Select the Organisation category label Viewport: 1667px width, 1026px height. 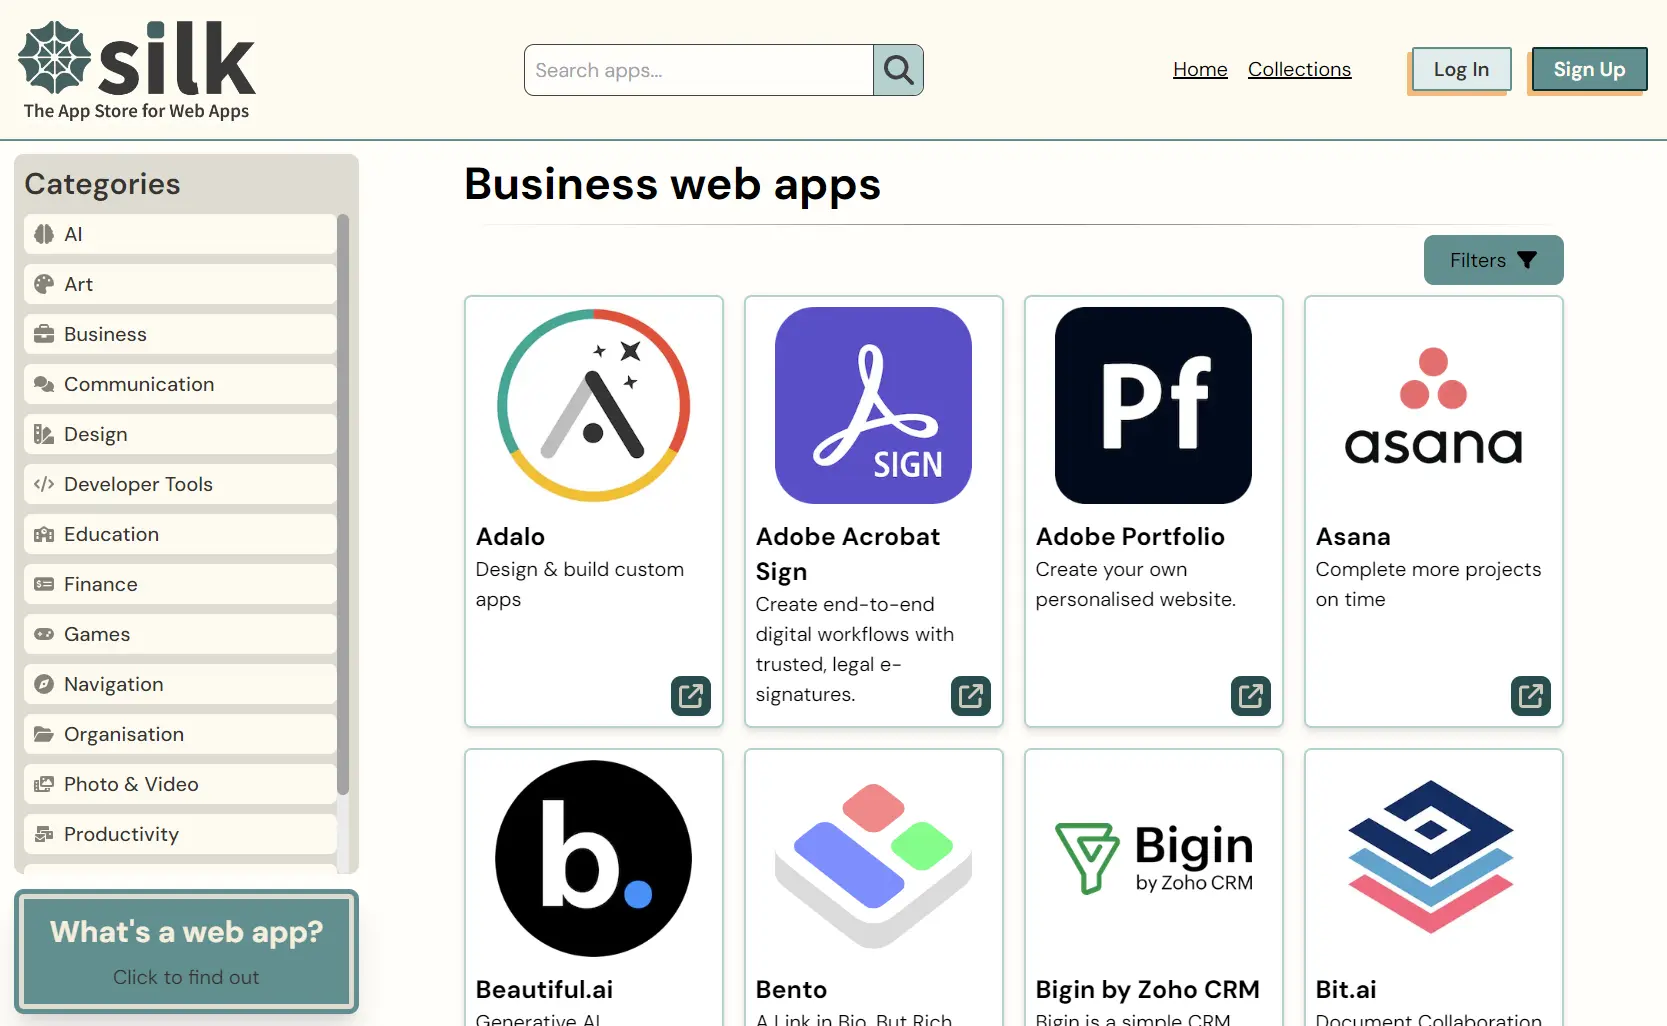point(124,734)
